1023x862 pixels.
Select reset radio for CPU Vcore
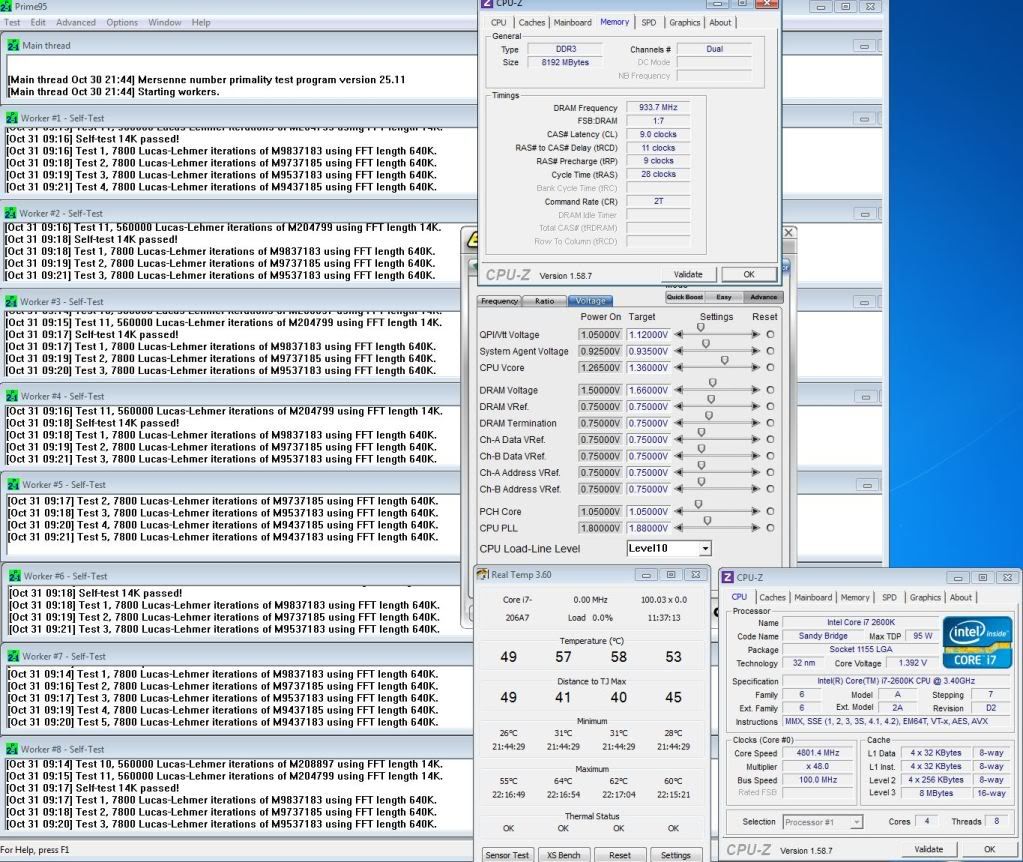[771, 367]
